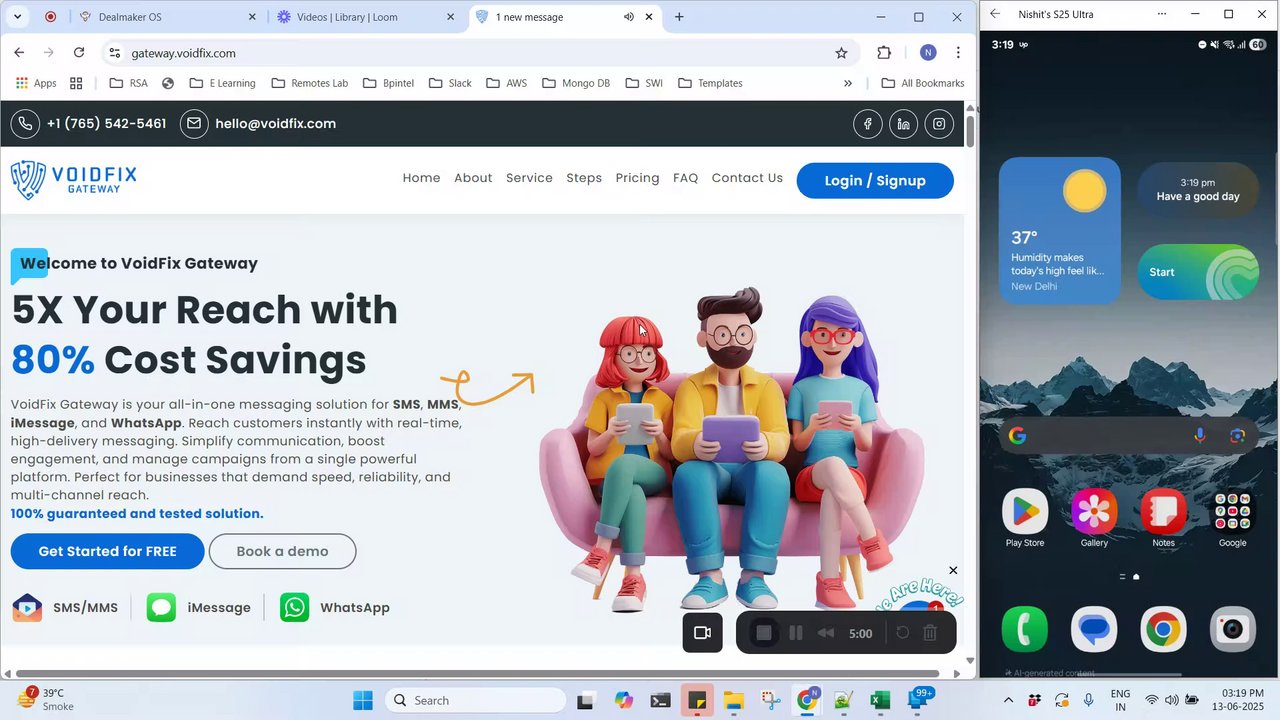Pause the Loom recording
This screenshot has width=1280, height=720.
click(x=796, y=633)
